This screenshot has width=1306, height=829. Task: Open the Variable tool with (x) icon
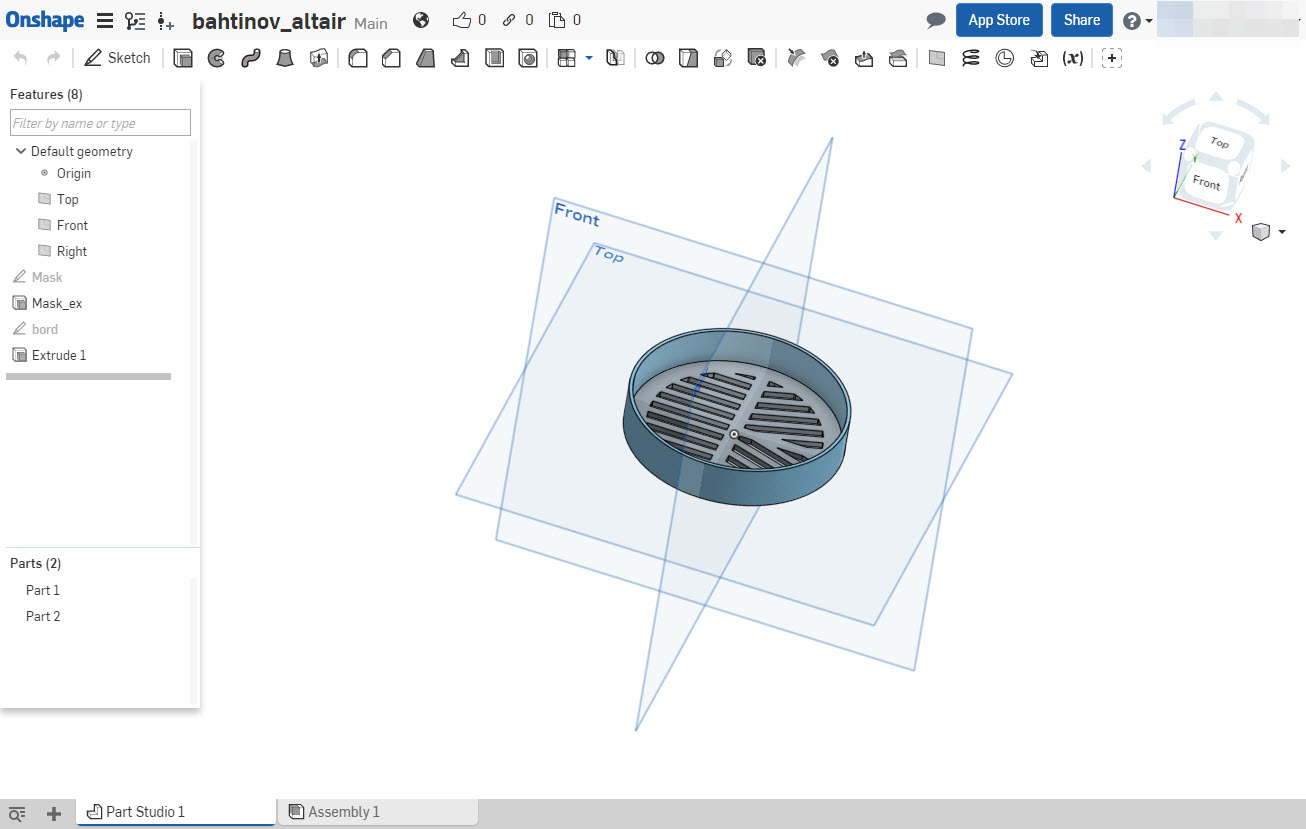[x=1072, y=58]
